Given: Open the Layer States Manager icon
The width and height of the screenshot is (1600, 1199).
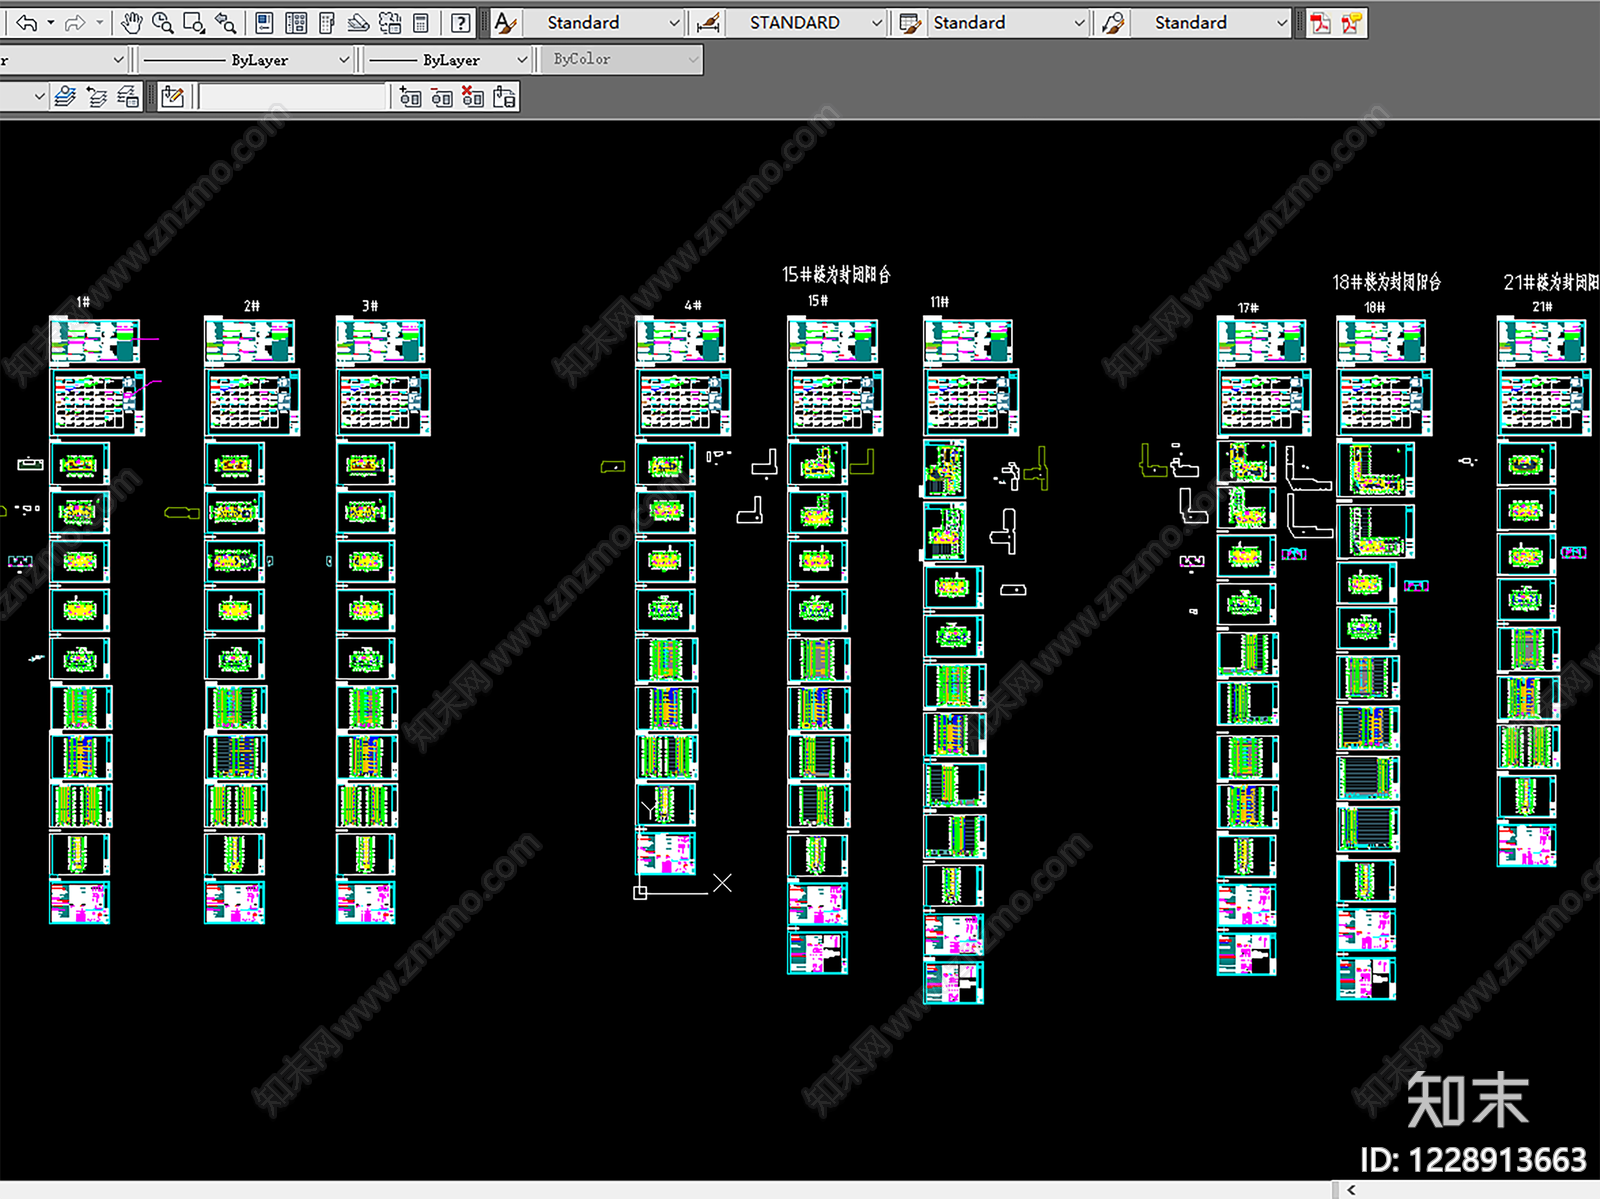Looking at the screenshot, I should tap(128, 97).
